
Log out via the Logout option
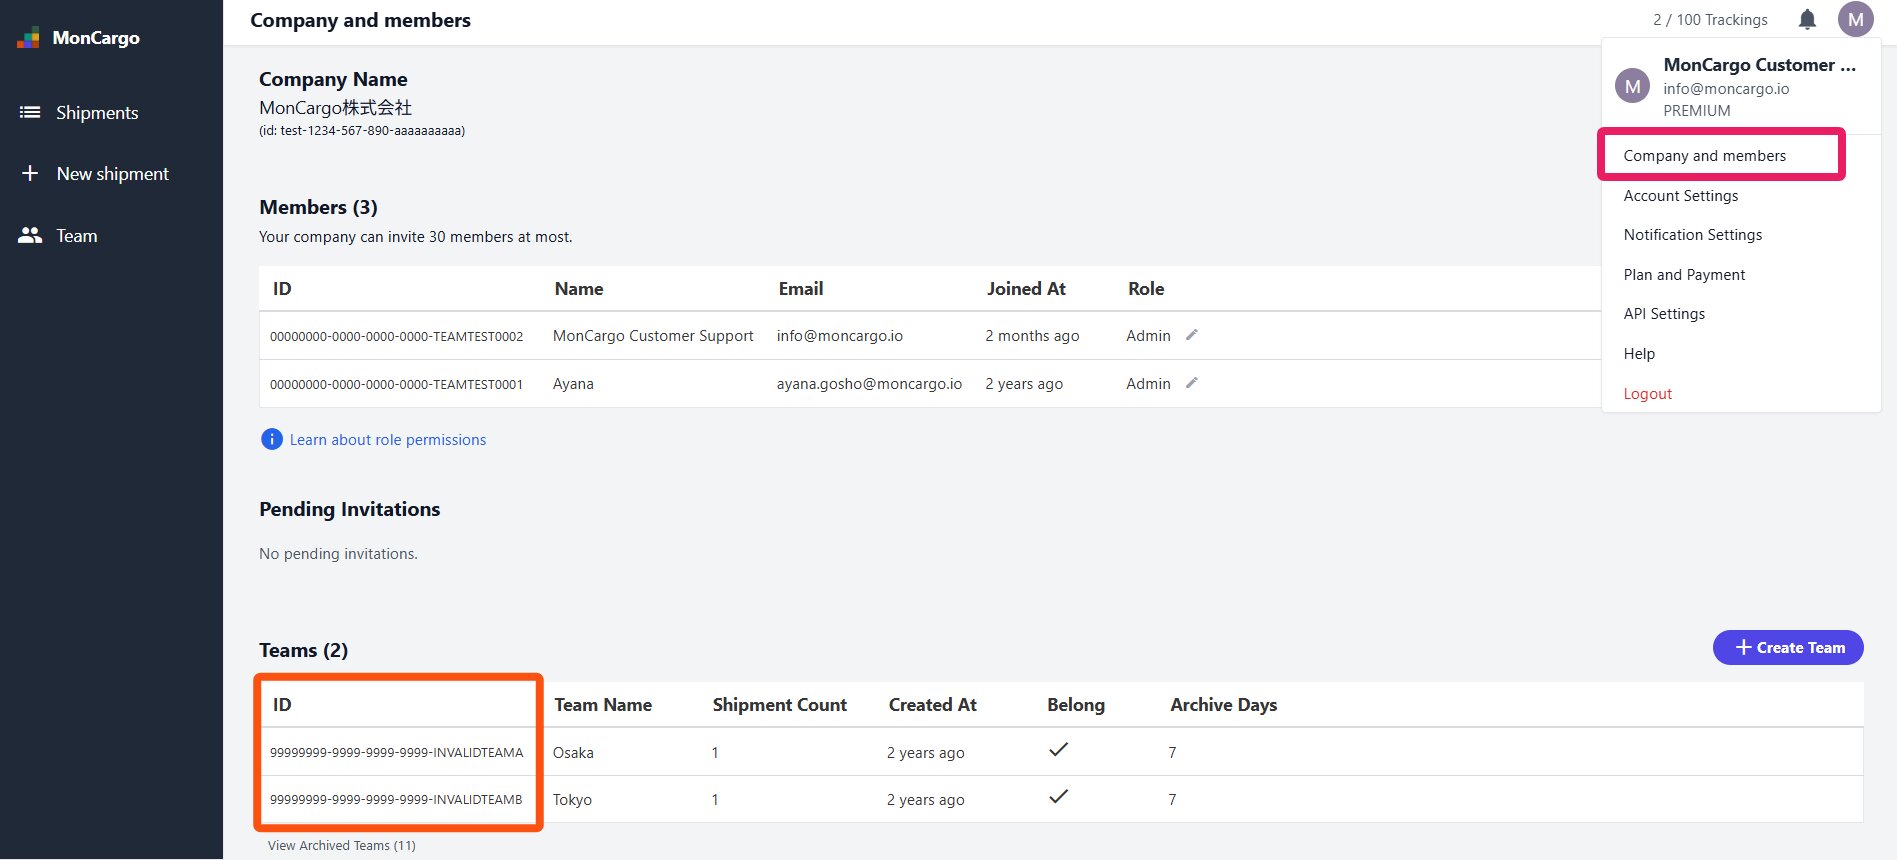[1647, 394]
